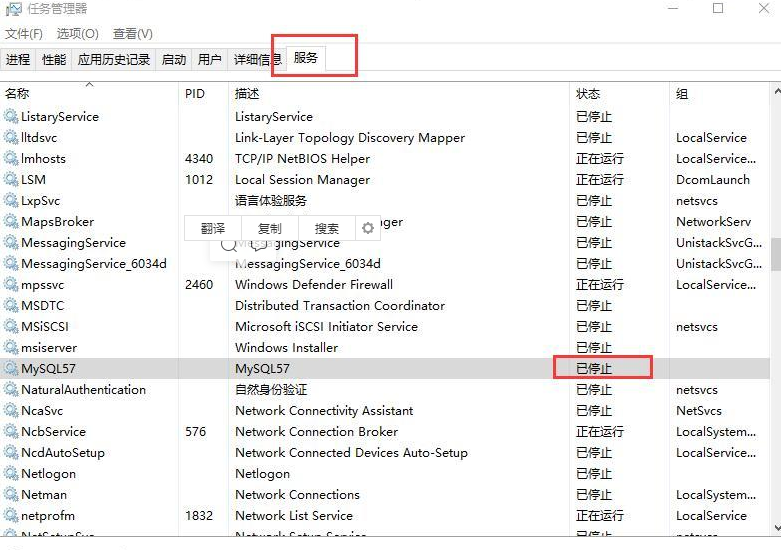Image resolution: width=781 pixels, height=550 pixels.
Task: Click the Task Manager title bar icon
Action: tap(13, 8)
